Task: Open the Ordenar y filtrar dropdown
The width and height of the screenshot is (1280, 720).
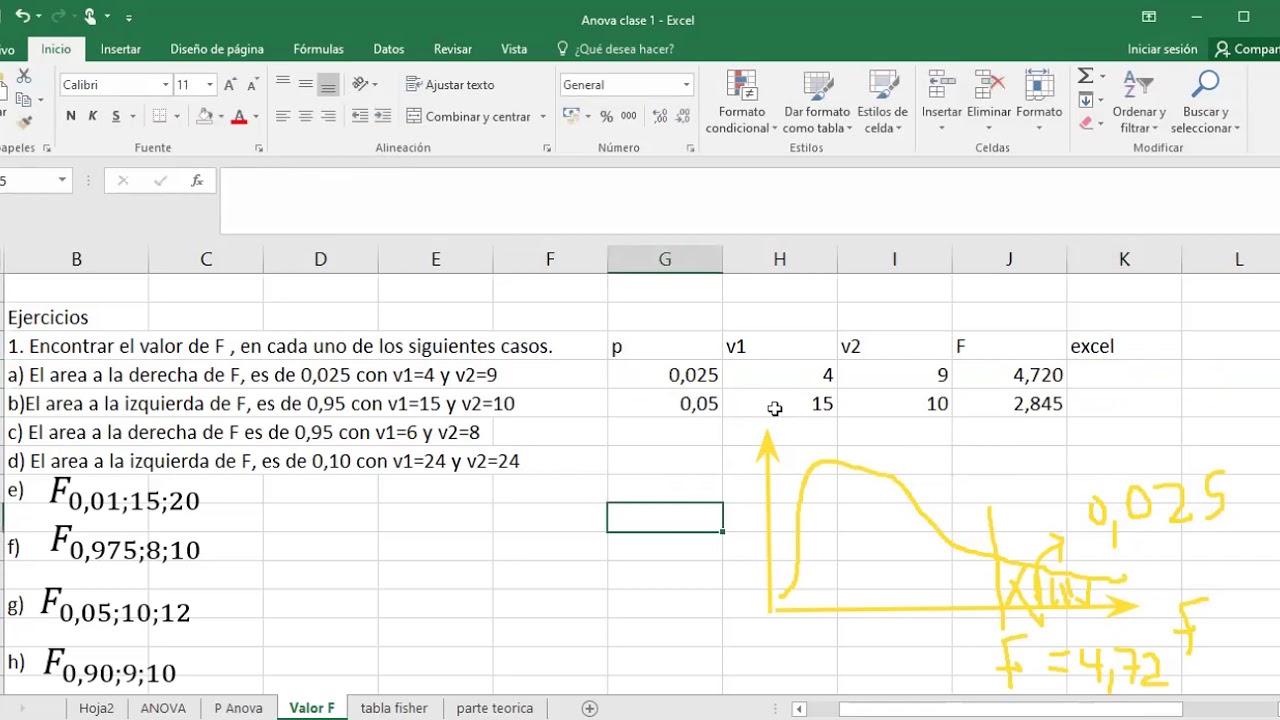Action: click(1139, 100)
